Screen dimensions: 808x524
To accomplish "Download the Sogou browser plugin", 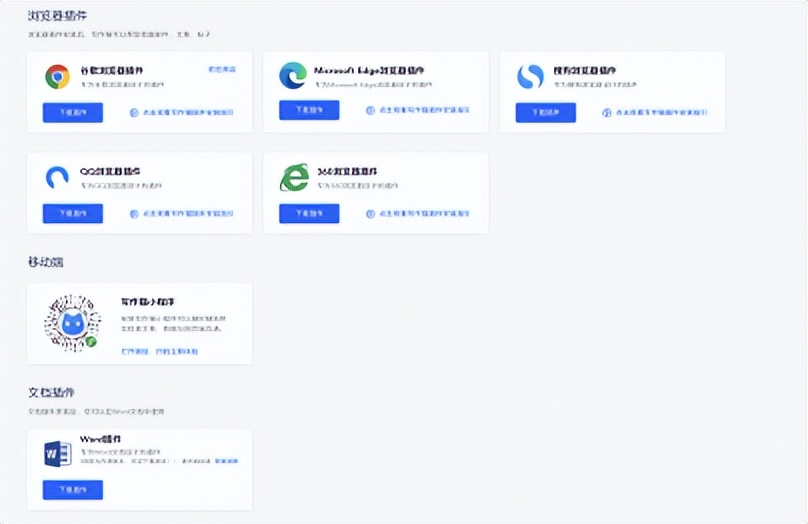I will click(x=546, y=112).
